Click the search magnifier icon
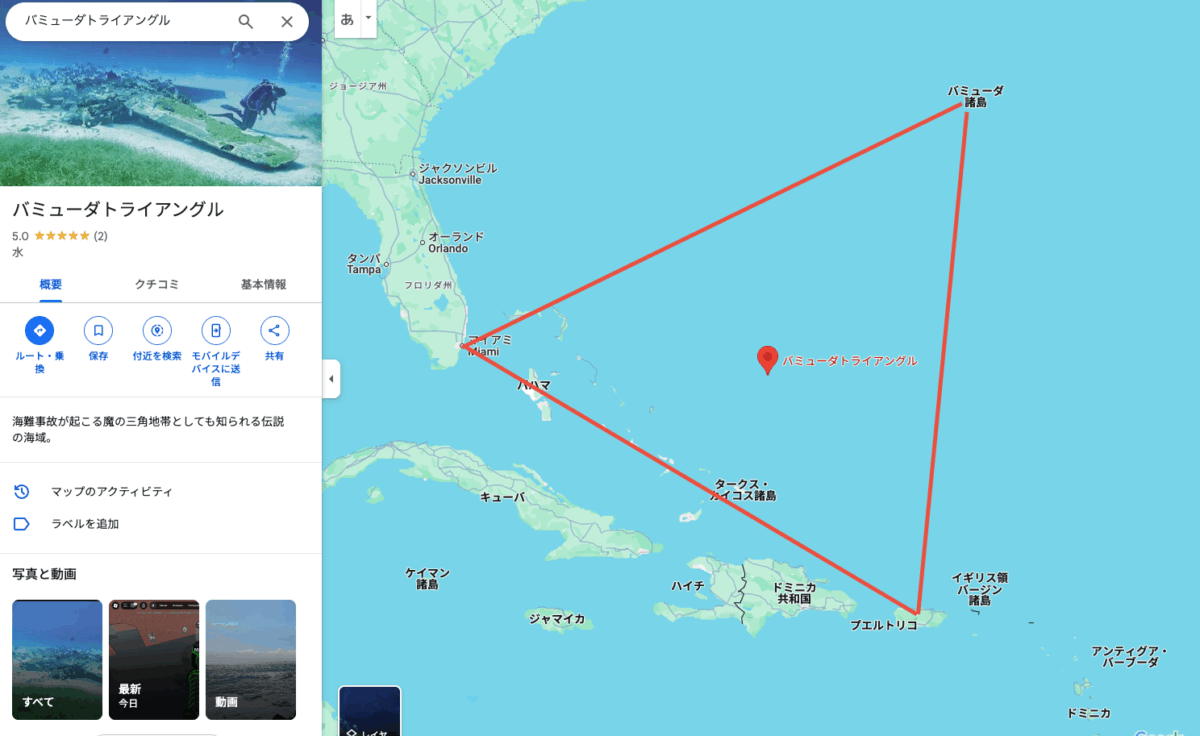 (x=246, y=21)
